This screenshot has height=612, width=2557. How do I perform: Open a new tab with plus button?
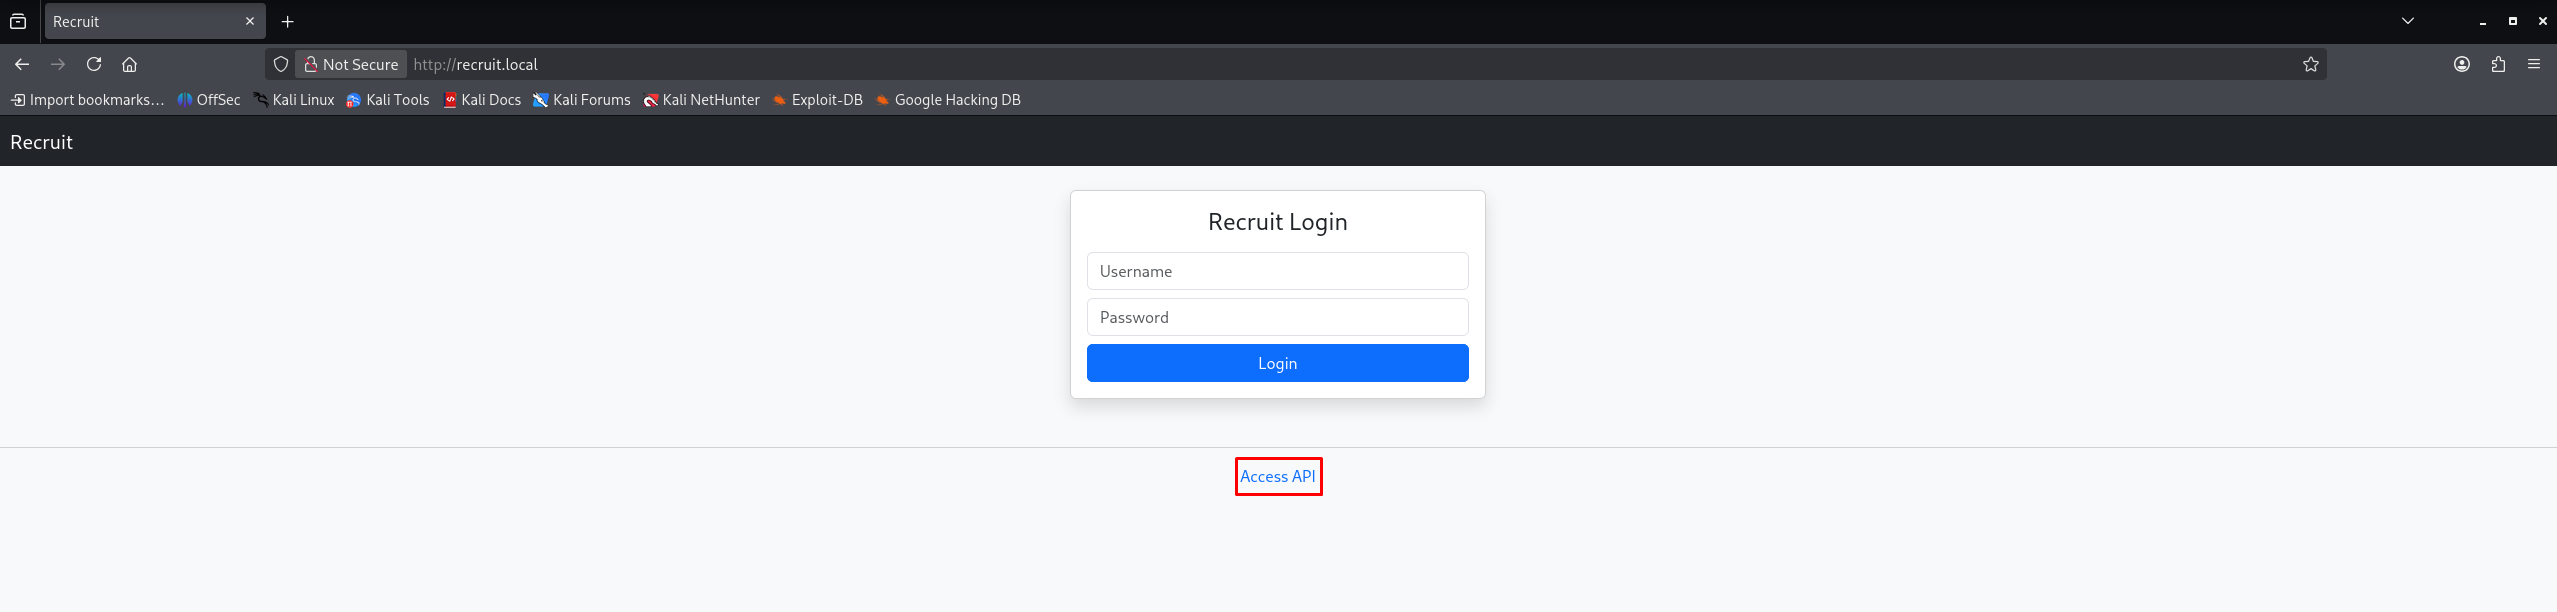click(288, 21)
